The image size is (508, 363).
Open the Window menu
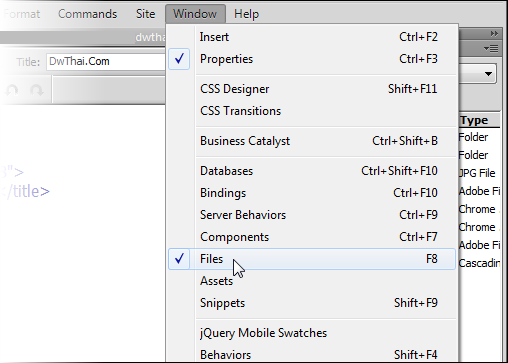pos(195,14)
